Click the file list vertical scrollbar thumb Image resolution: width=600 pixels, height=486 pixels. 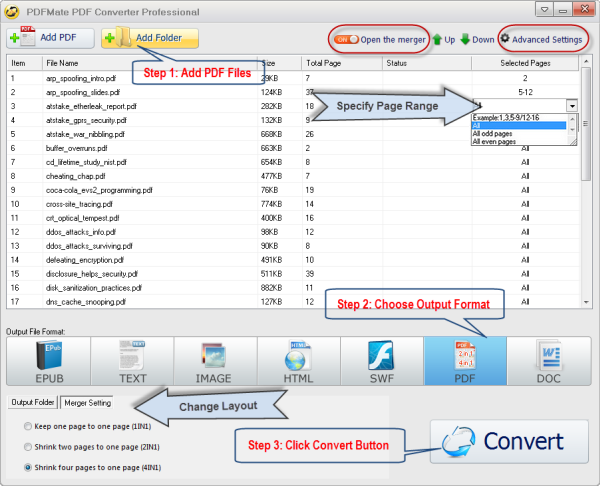tap(586, 124)
